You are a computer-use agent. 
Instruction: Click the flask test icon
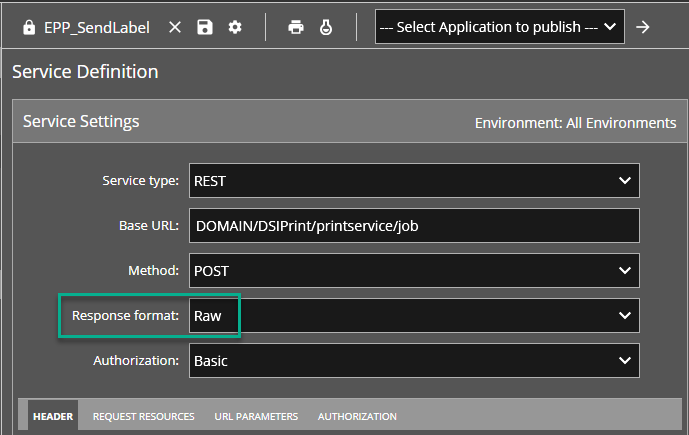(326, 27)
